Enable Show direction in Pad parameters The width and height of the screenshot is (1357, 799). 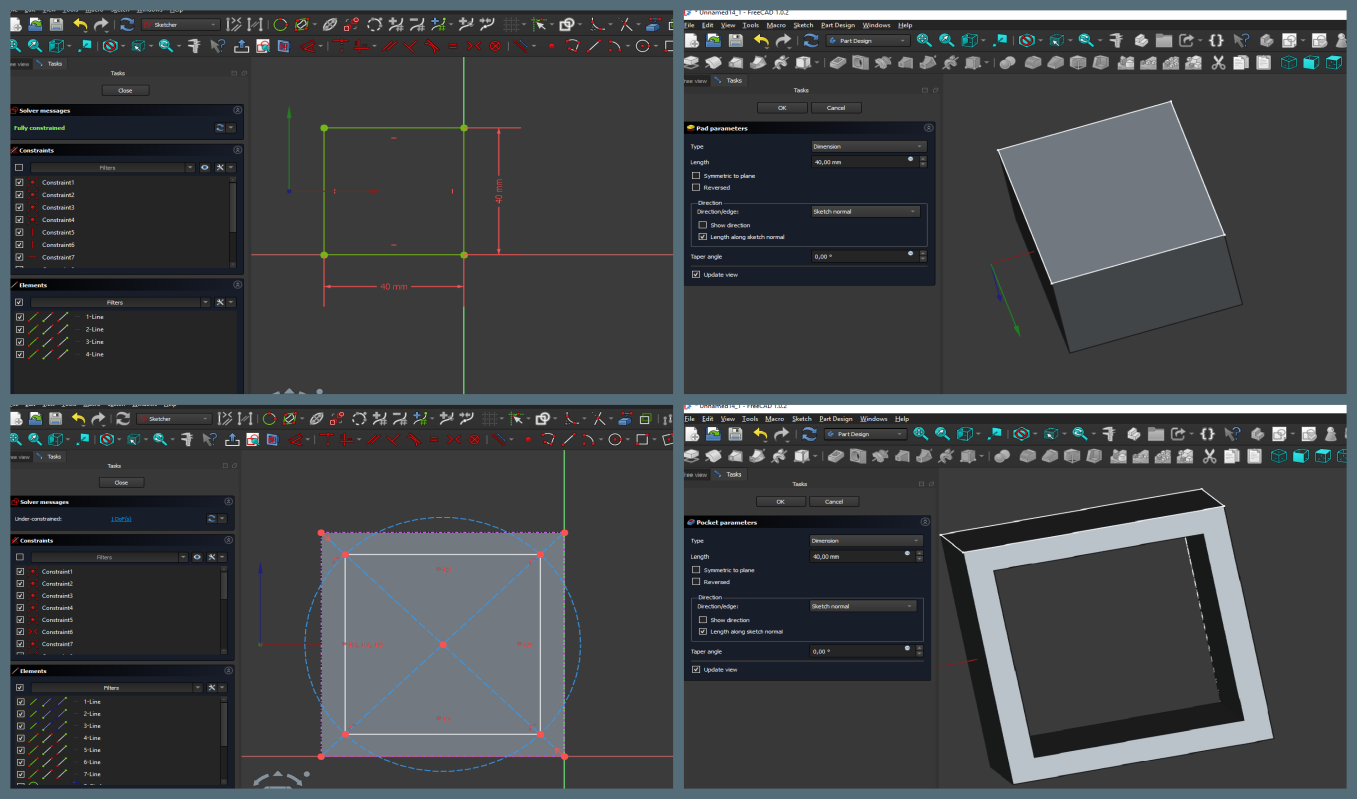(x=703, y=225)
